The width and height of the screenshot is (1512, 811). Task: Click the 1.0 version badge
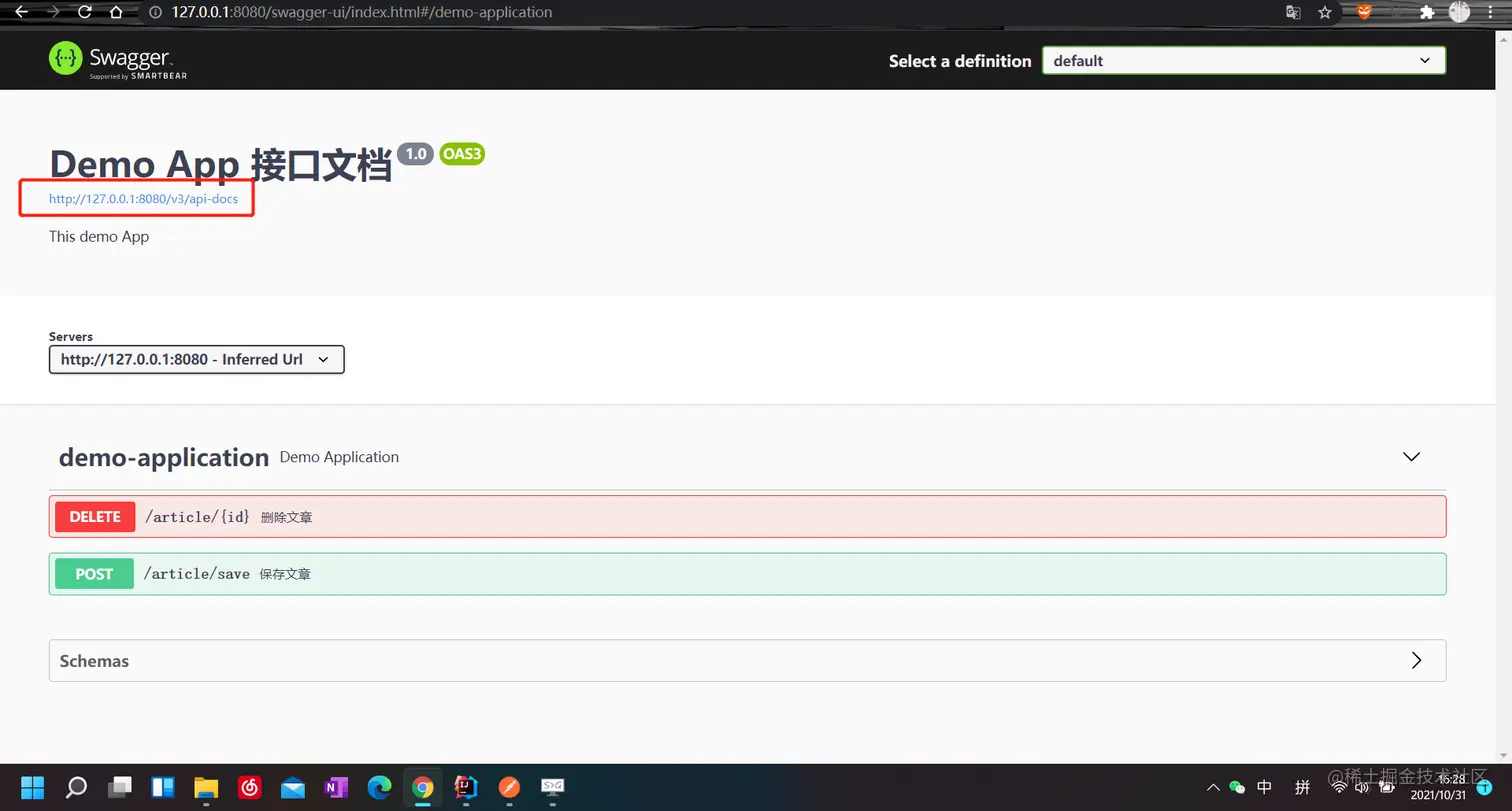click(415, 154)
